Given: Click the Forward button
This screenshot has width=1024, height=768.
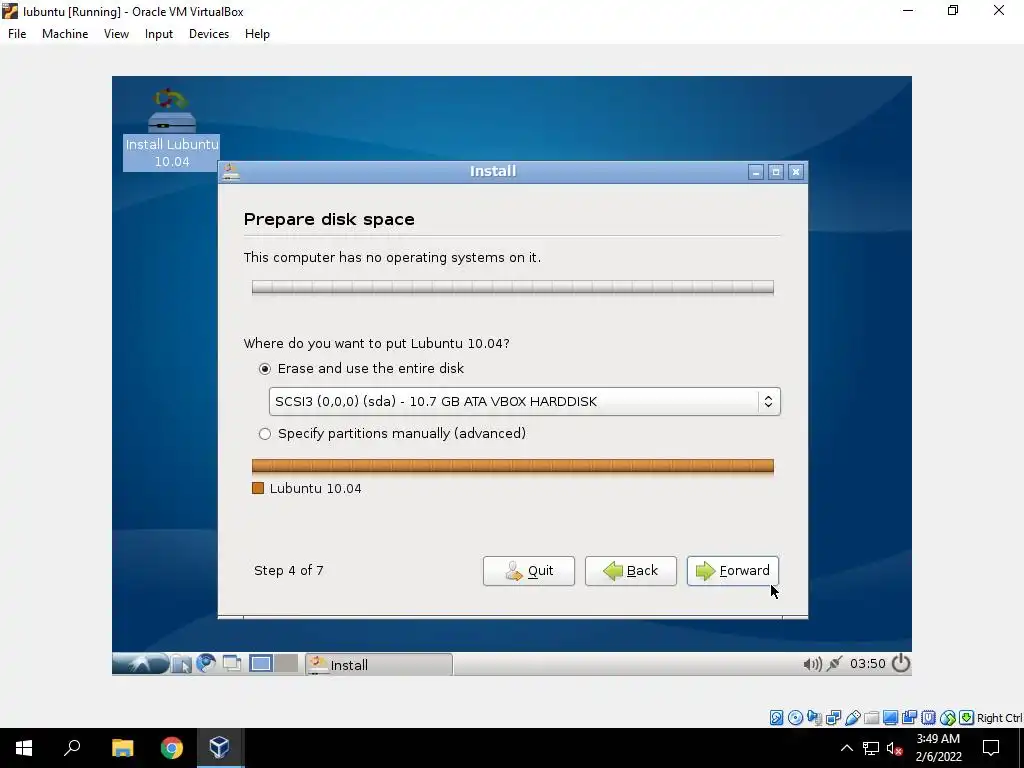Looking at the screenshot, I should tap(733, 571).
